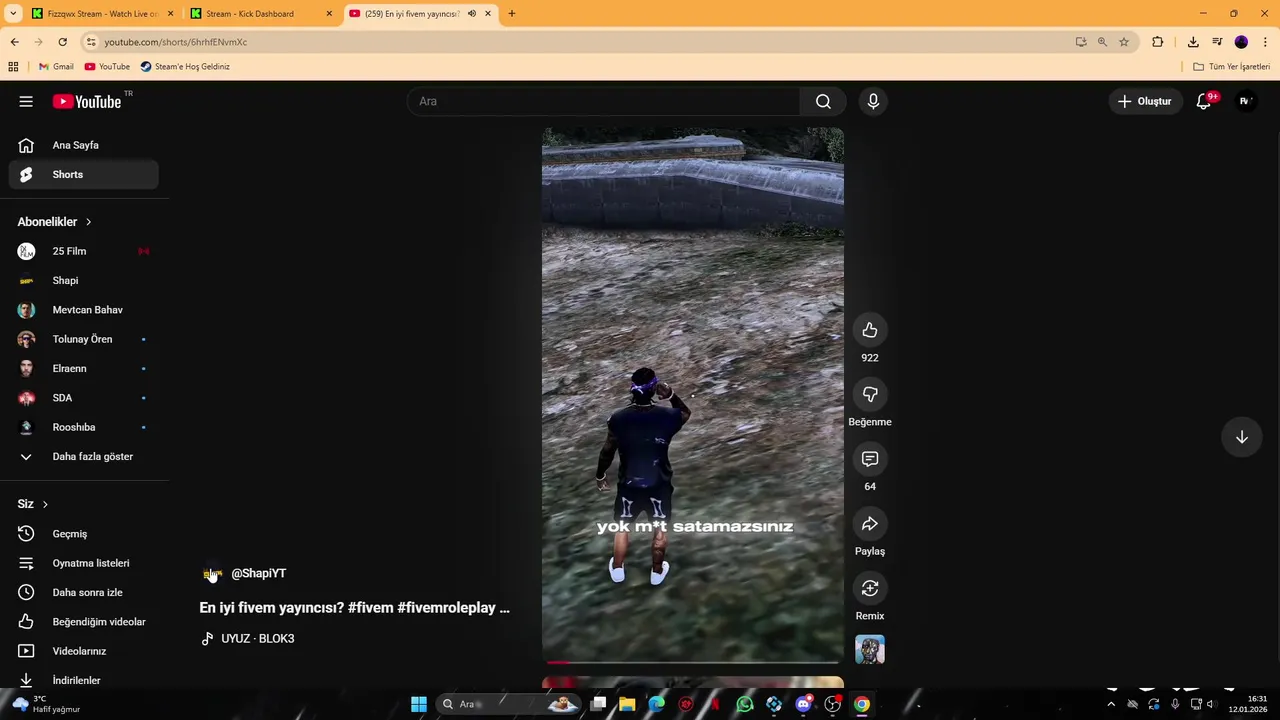
Task: Open the Gmail bookmark
Action: coord(56,67)
